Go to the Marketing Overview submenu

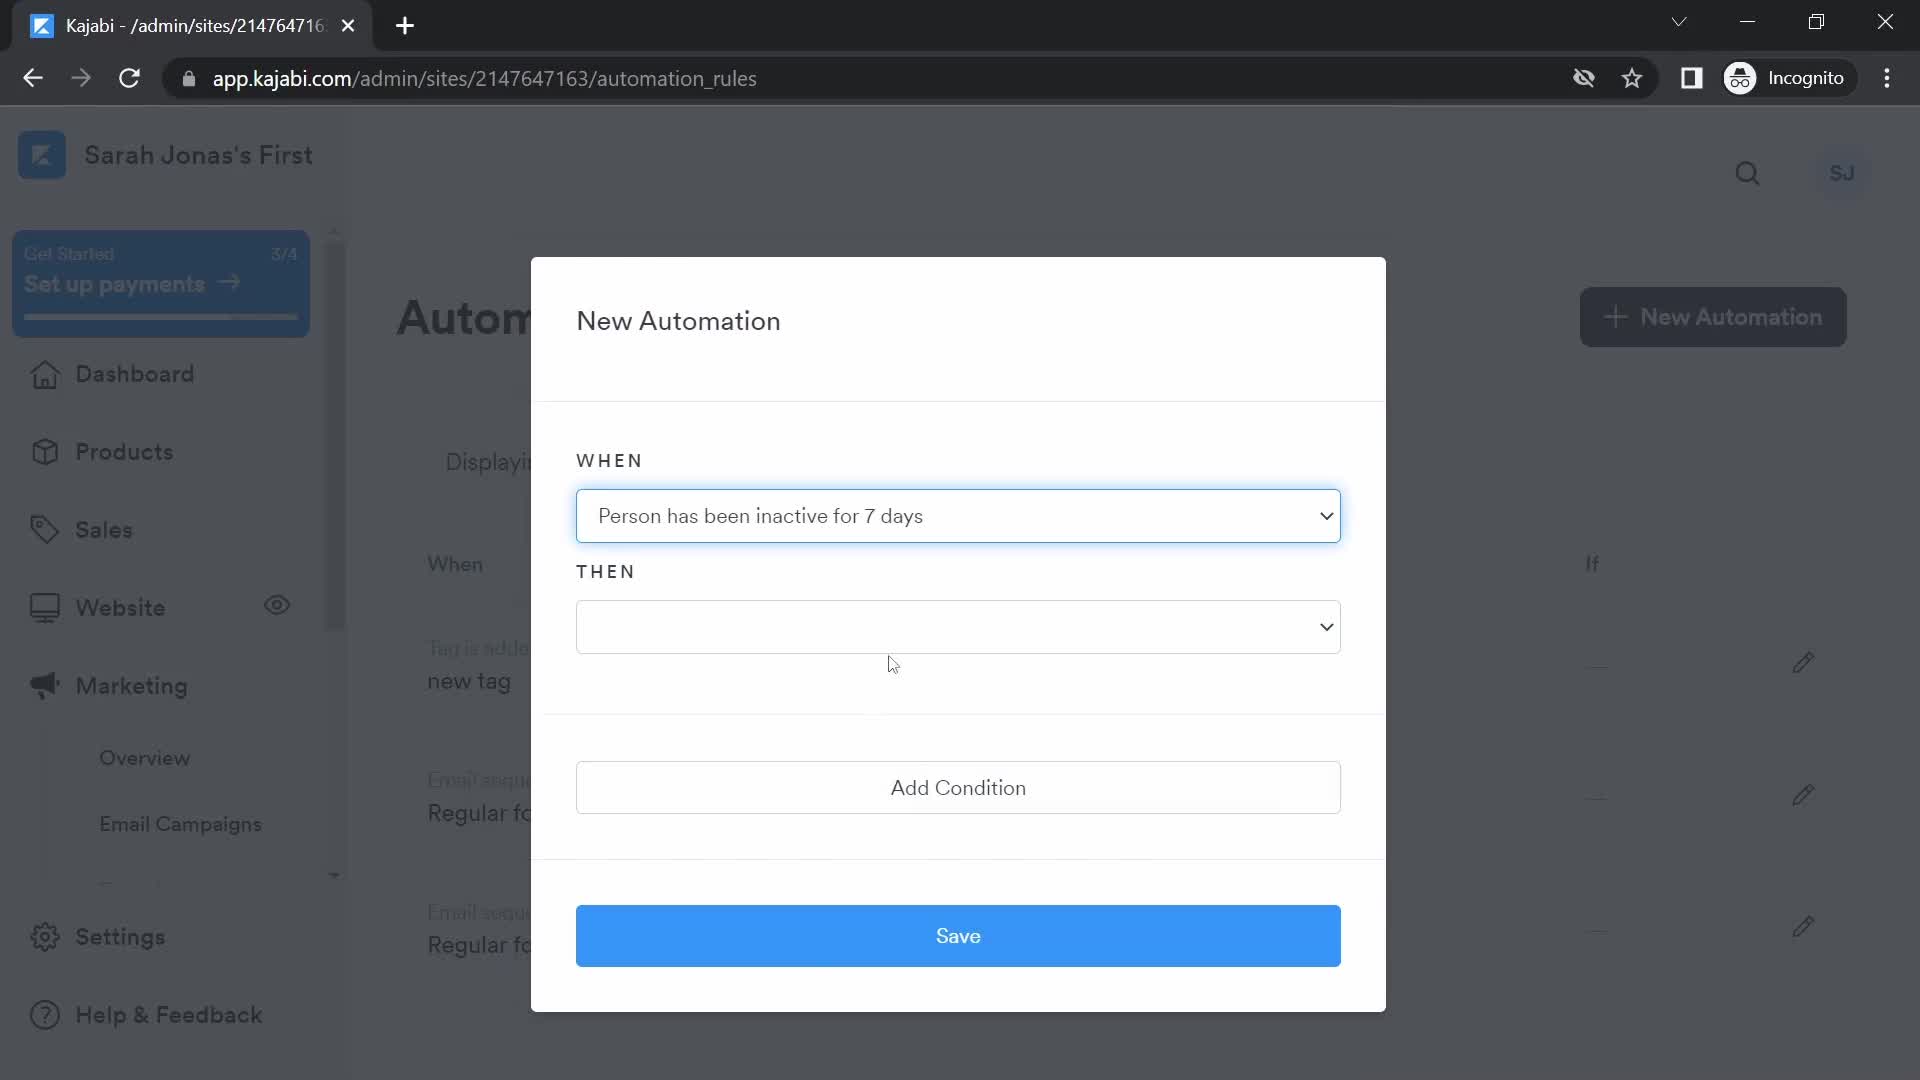[144, 758]
